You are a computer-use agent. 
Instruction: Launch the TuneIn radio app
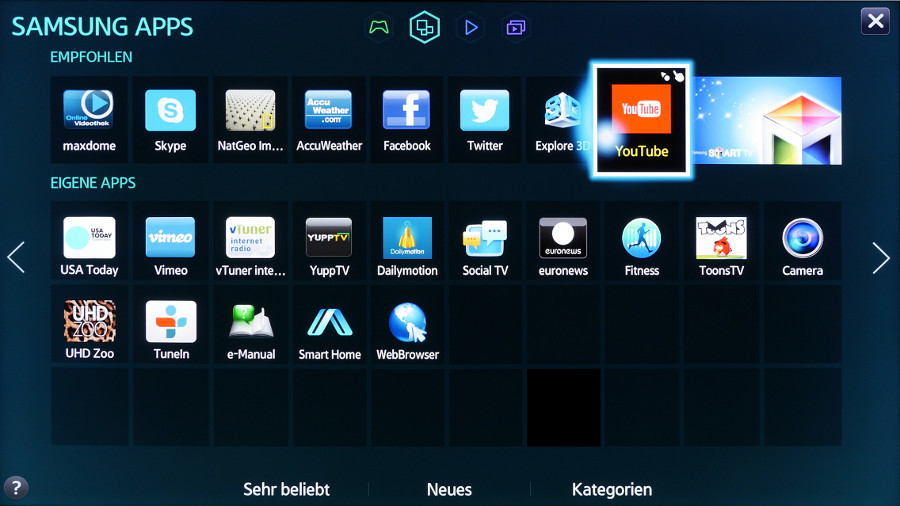[x=170, y=327]
